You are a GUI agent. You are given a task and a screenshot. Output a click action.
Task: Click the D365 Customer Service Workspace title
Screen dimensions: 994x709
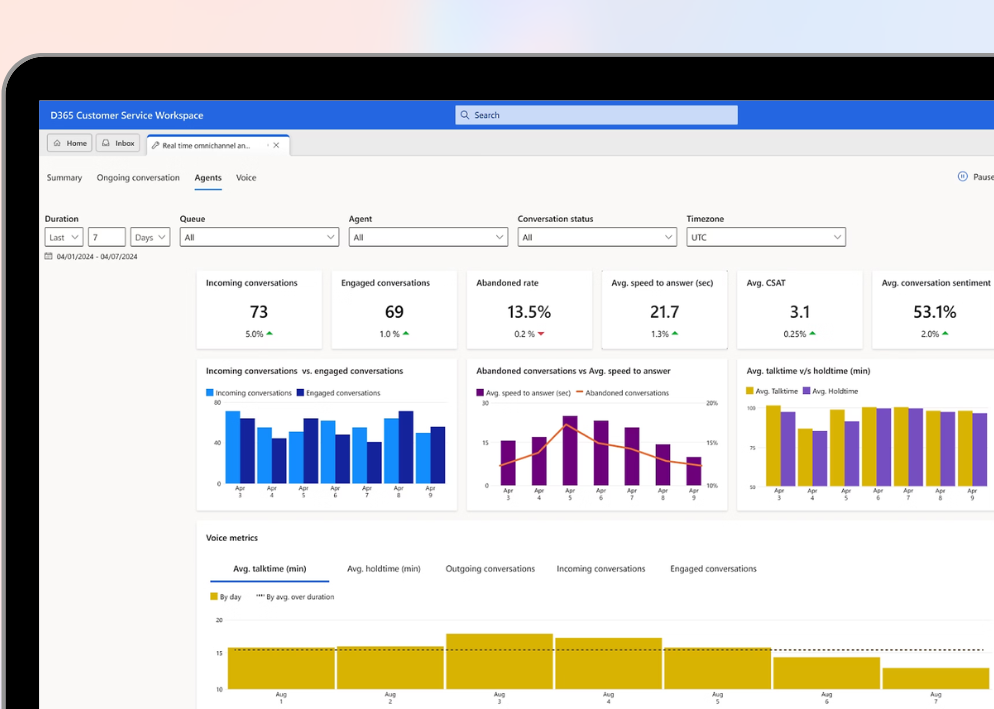[127, 115]
